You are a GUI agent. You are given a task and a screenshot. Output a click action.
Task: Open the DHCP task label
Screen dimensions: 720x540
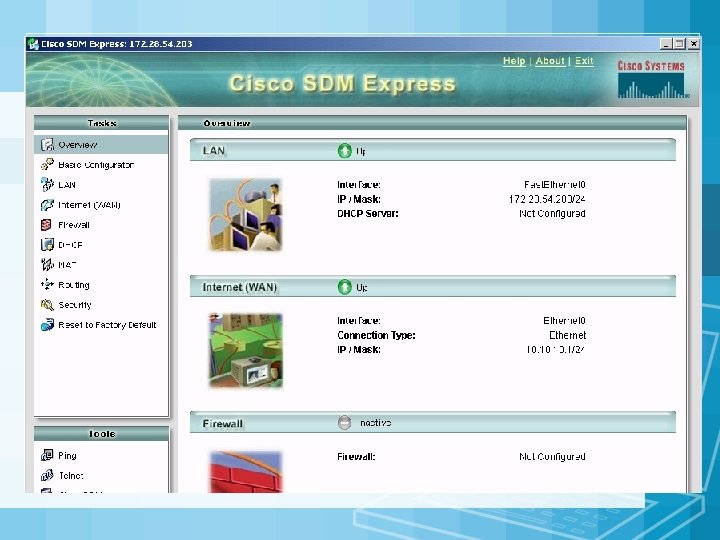point(70,245)
